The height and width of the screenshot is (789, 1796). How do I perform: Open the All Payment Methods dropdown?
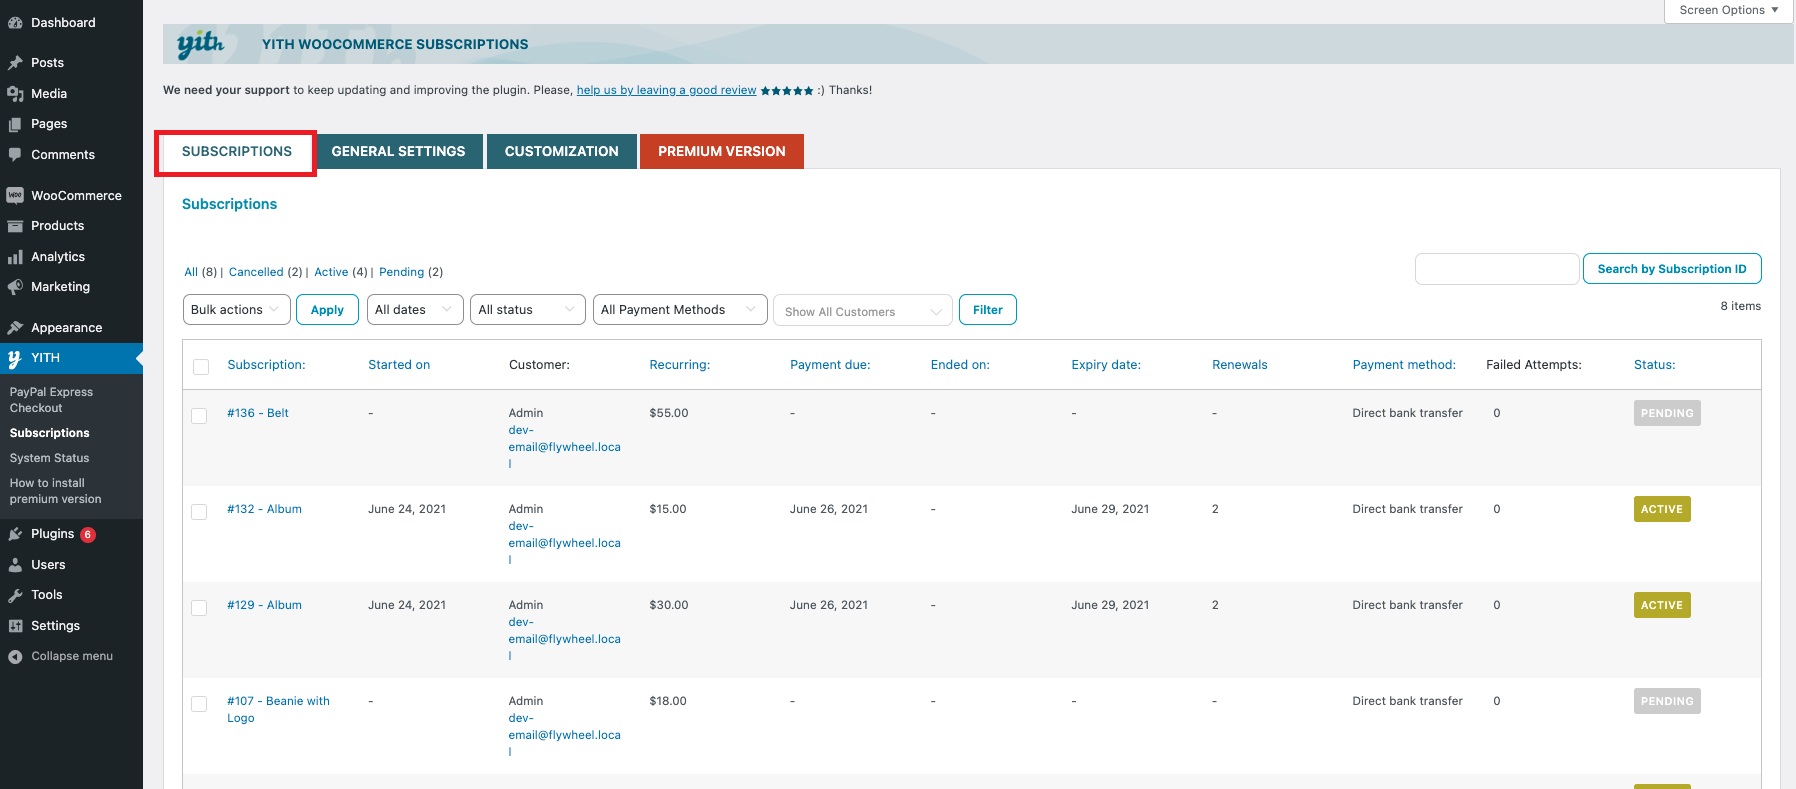tap(680, 310)
